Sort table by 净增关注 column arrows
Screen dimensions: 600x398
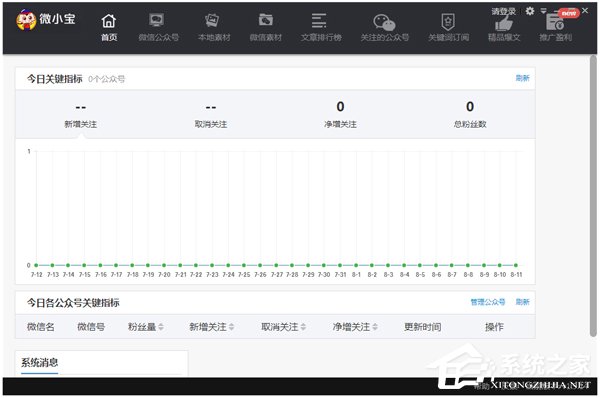click(375, 327)
